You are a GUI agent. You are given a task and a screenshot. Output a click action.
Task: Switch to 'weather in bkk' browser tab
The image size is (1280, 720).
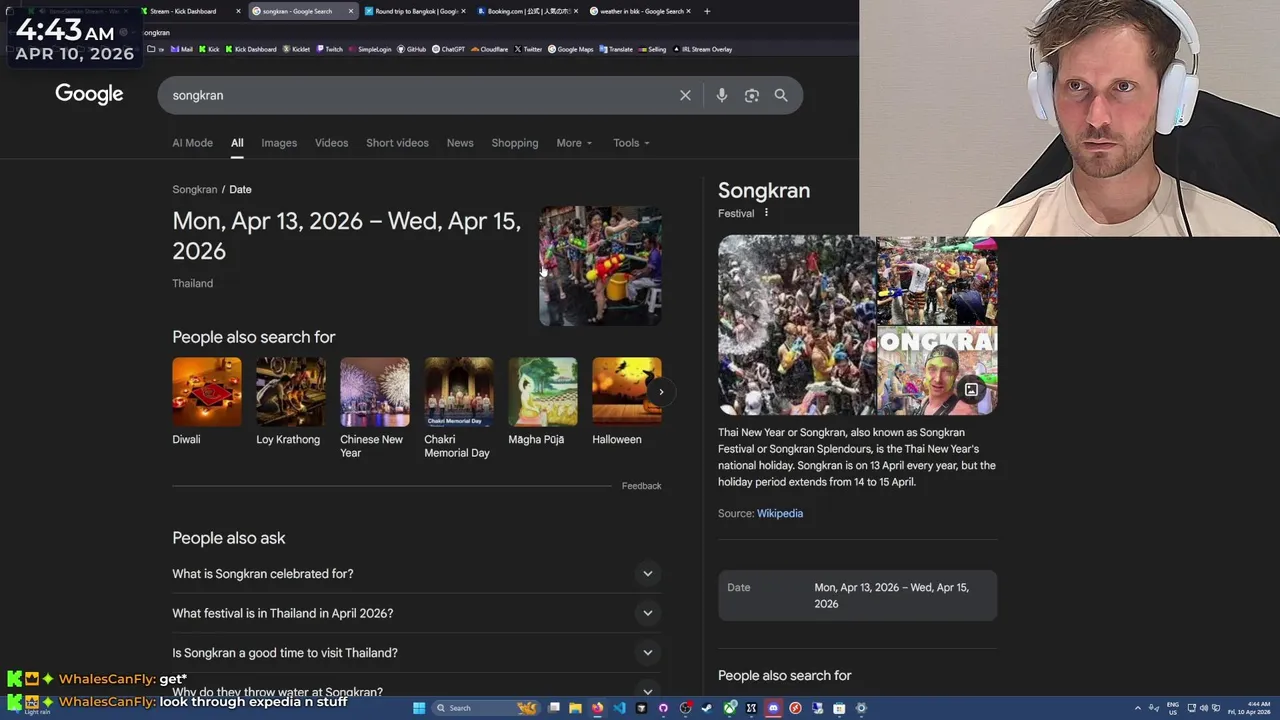638,11
